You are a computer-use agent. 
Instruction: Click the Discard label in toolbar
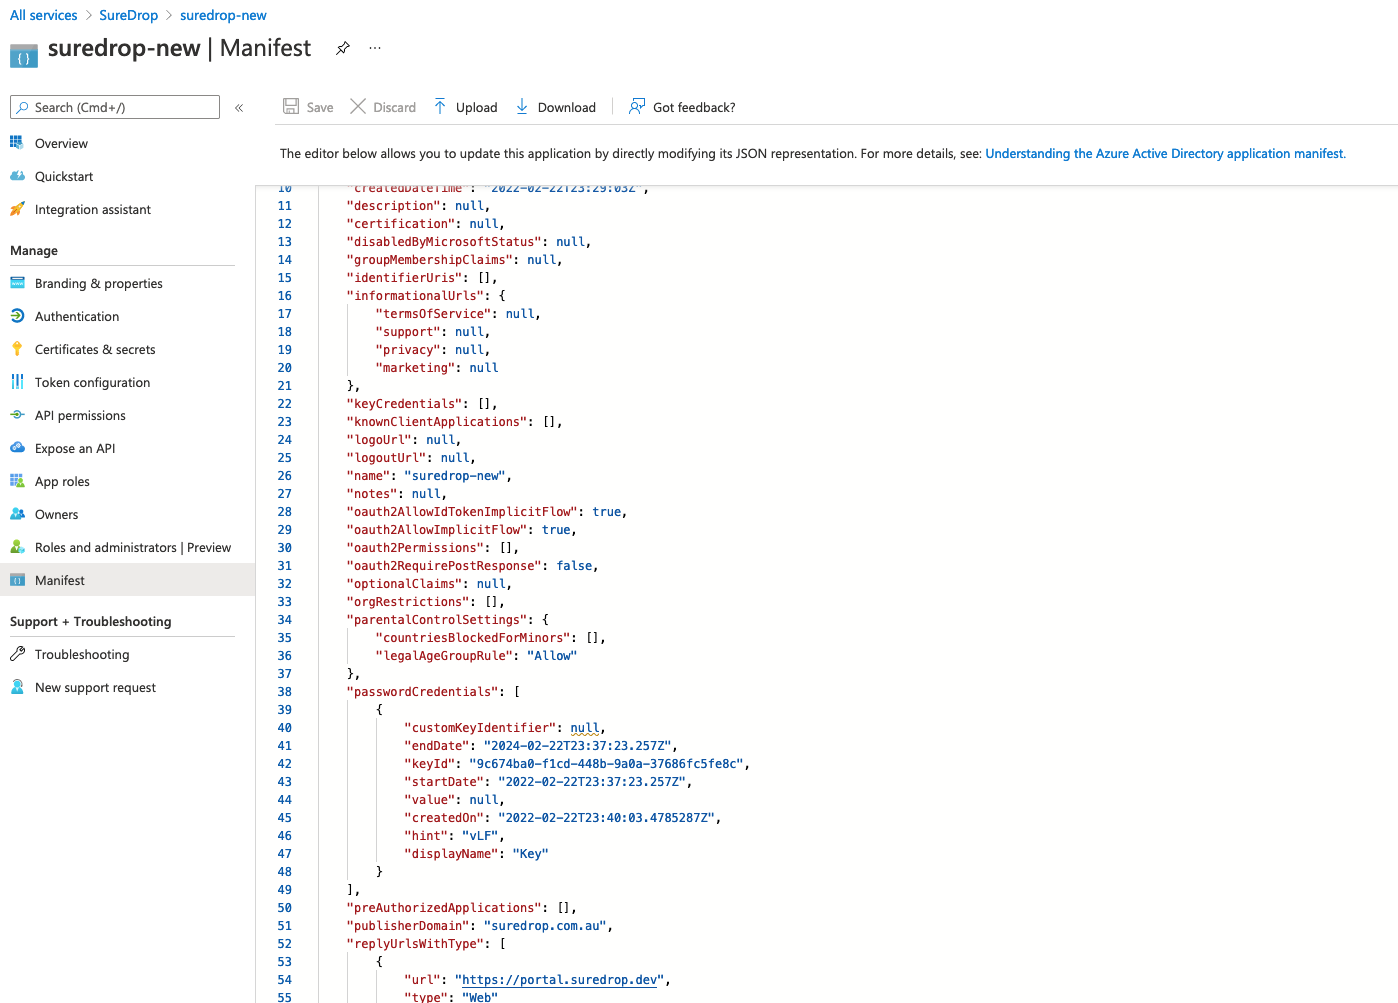pyautogui.click(x=395, y=108)
